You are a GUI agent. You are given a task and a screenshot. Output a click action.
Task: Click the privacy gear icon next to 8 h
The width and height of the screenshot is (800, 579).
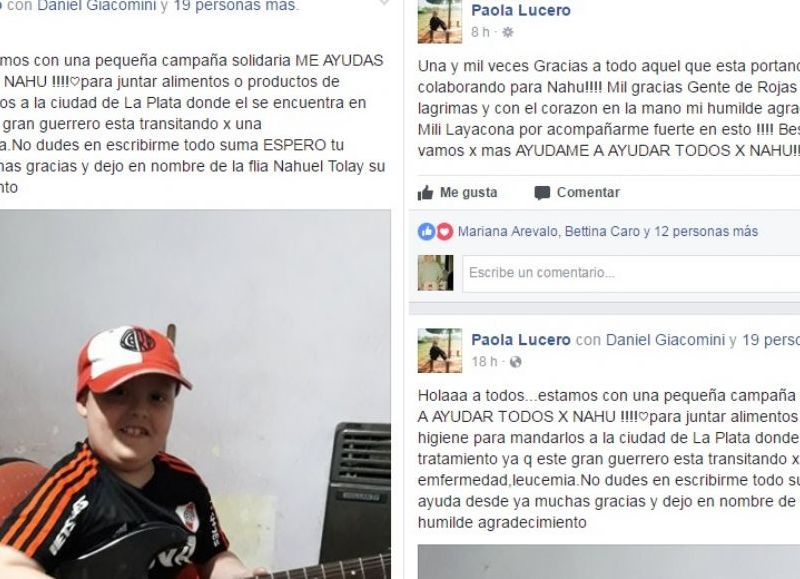tap(508, 33)
